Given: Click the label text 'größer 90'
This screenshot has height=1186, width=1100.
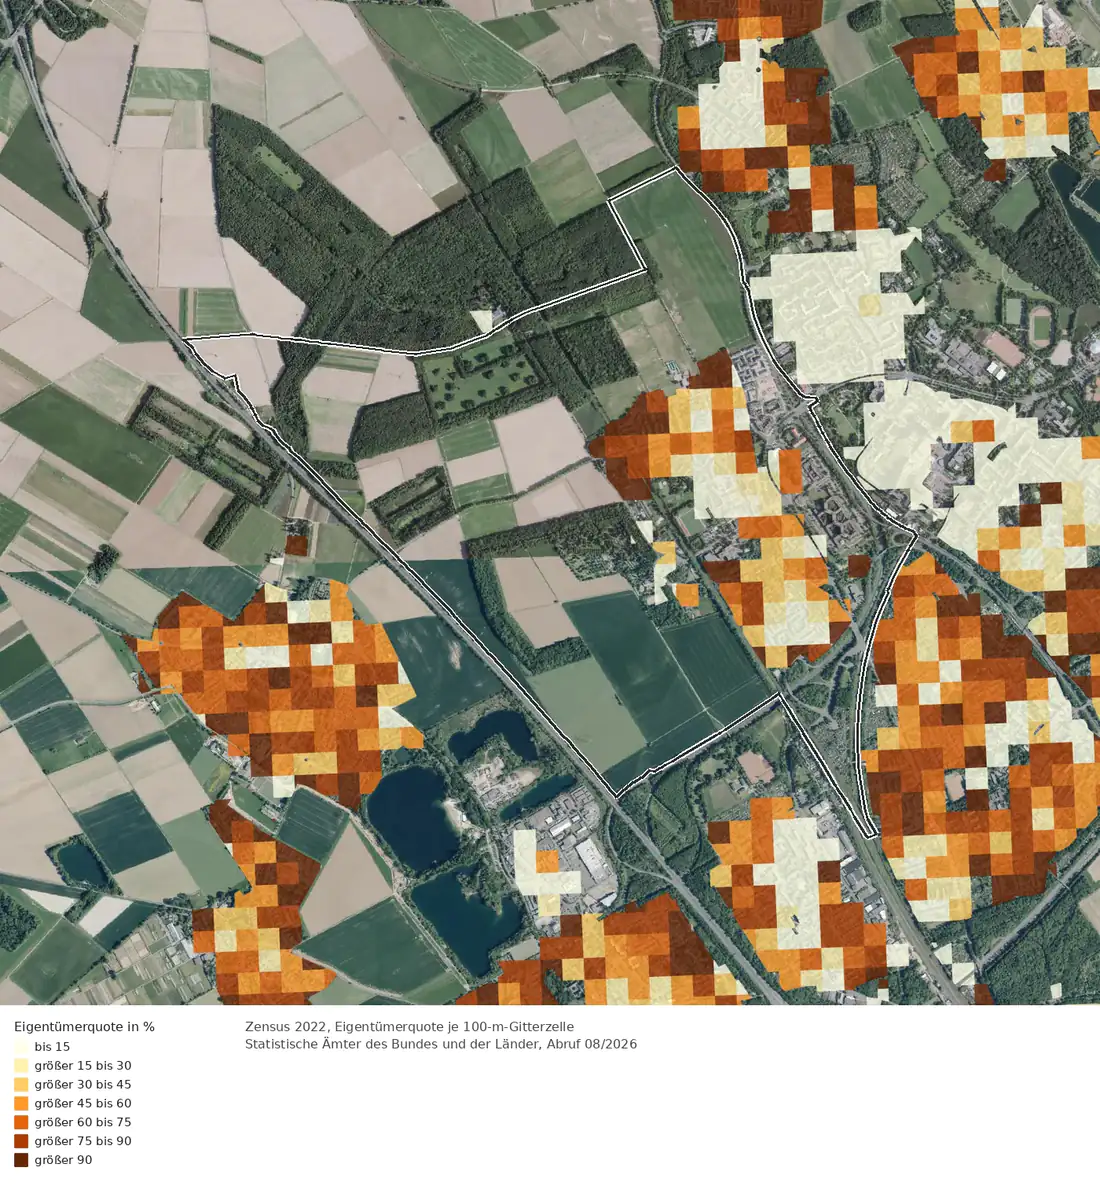Looking at the screenshot, I should click(x=64, y=1160).
